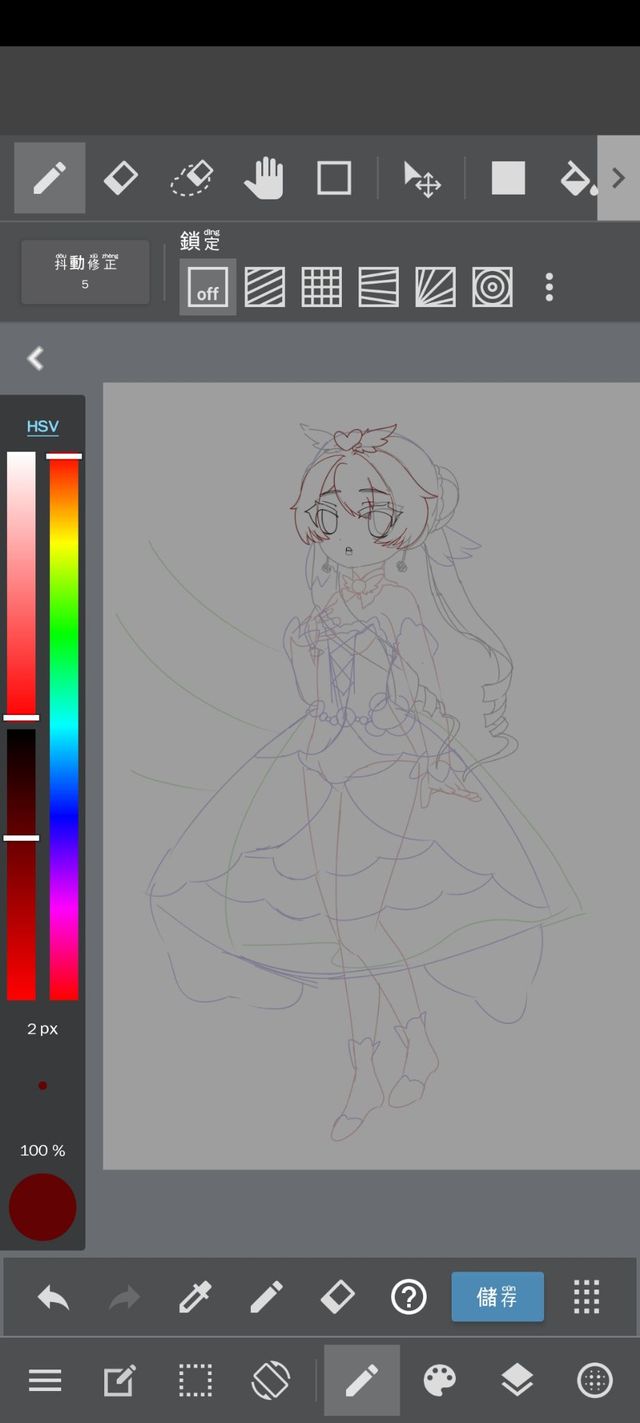Switch color mode via HSV label
Image resolution: width=640 pixels, height=1423 pixels.
click(x=42, y=427)
